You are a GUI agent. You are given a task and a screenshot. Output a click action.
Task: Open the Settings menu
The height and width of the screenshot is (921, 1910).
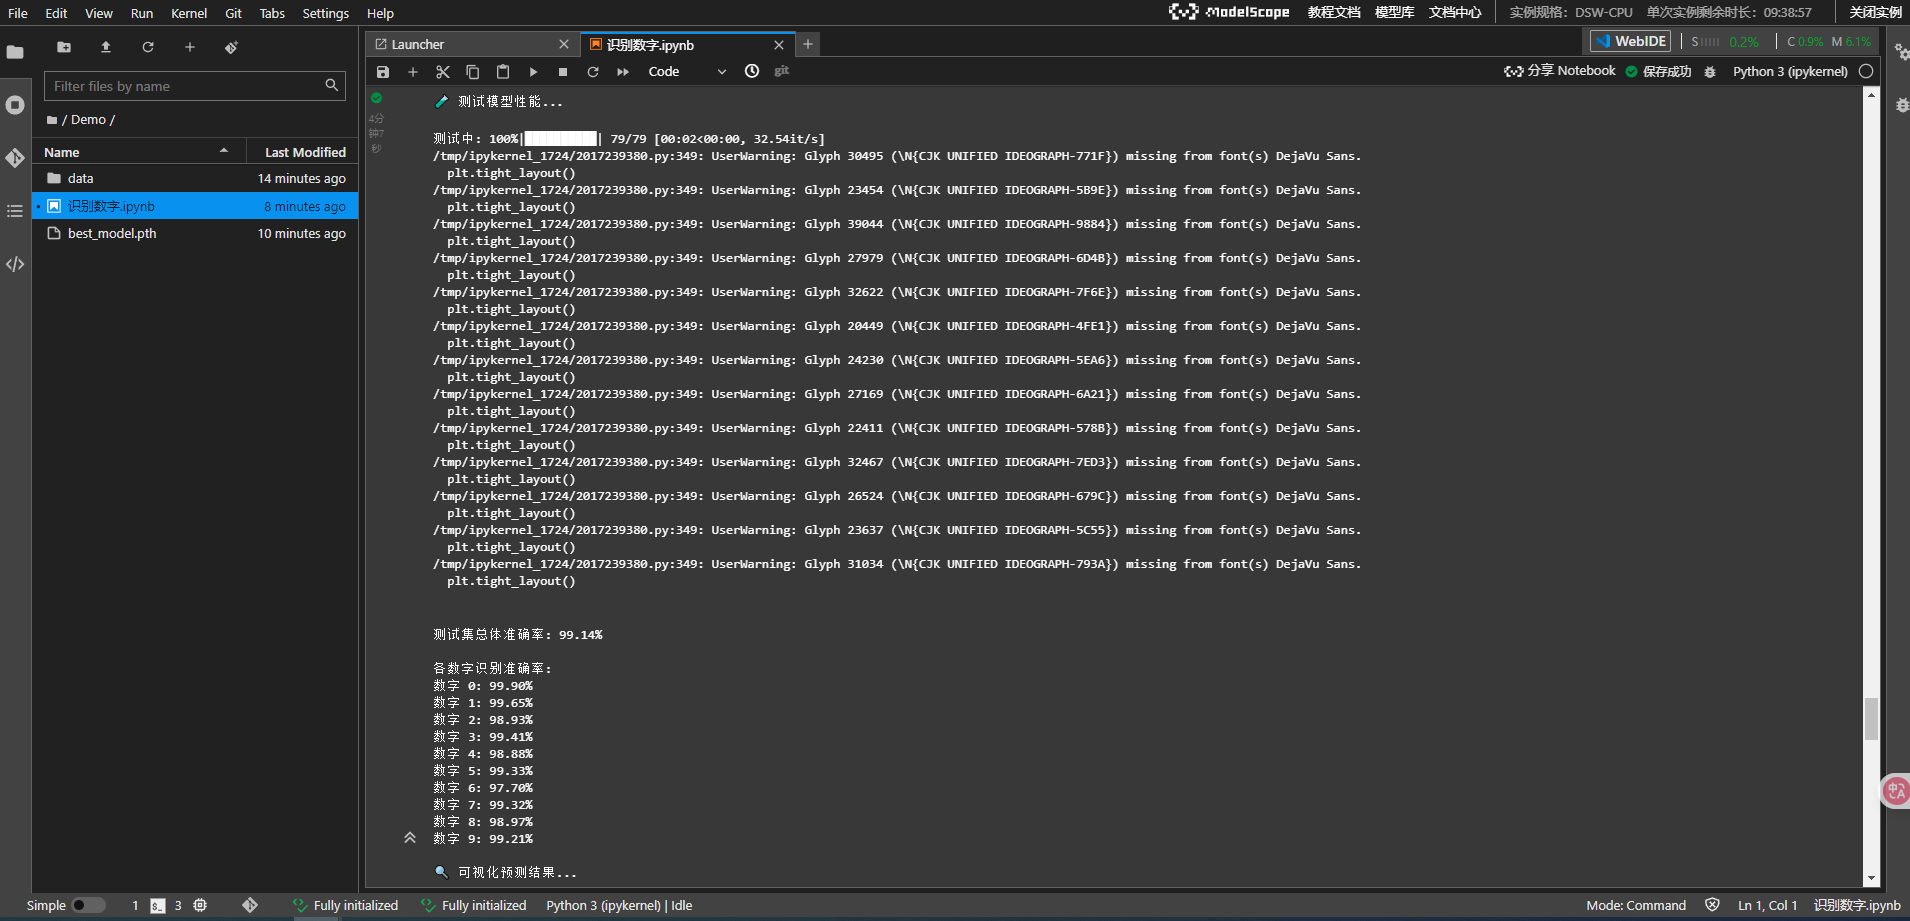(326, 13)
